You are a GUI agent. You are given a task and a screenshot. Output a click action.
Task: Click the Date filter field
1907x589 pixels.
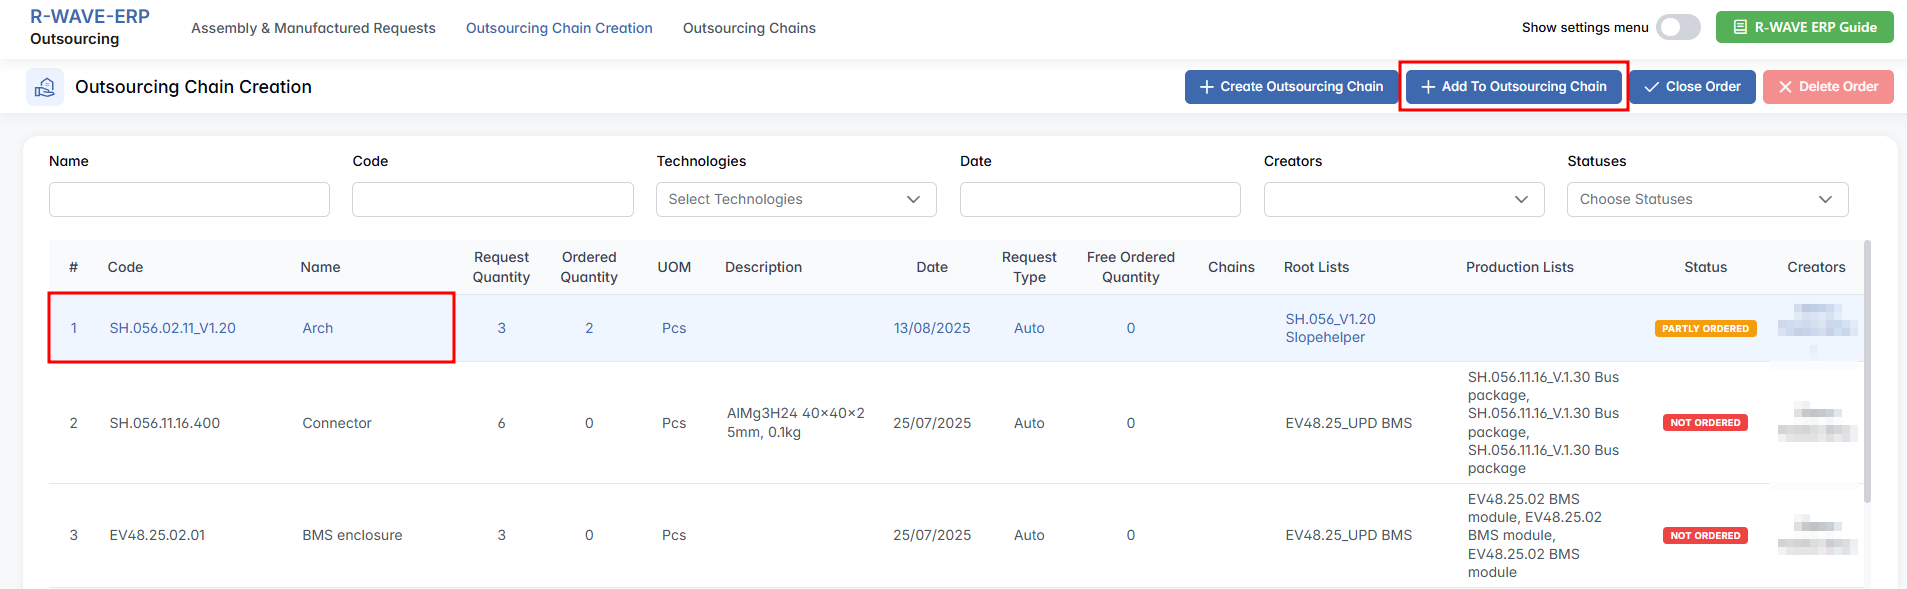pyautogui.click(x=1099, y=200)
